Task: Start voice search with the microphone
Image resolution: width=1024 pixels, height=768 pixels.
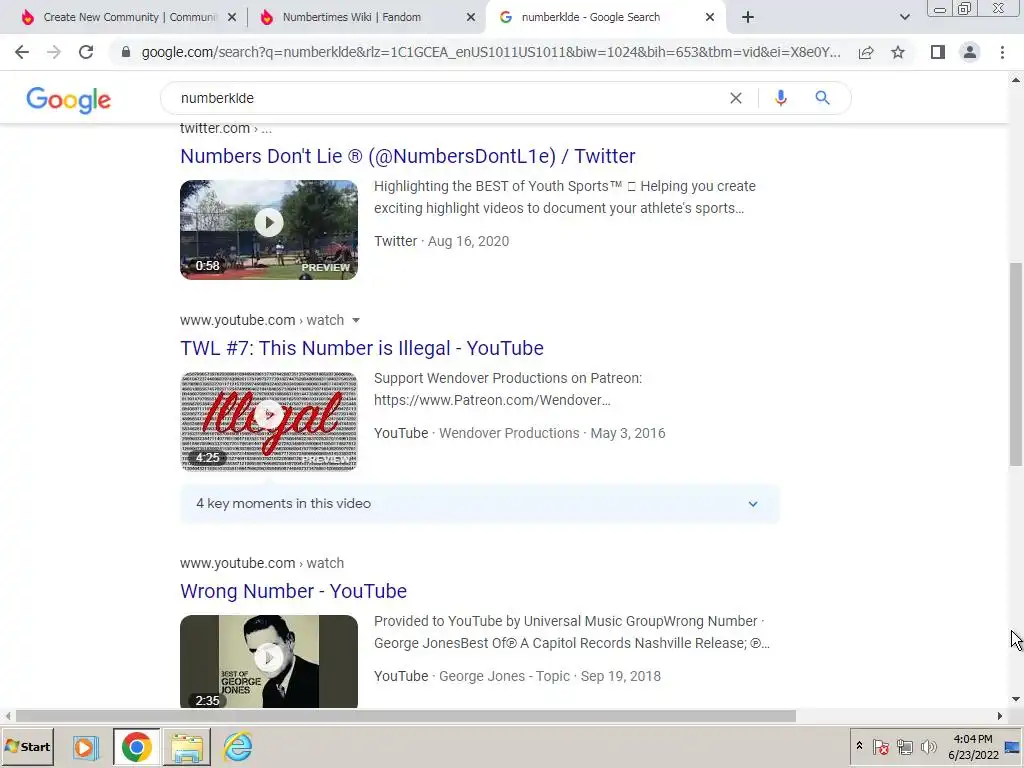Action: 780,98
